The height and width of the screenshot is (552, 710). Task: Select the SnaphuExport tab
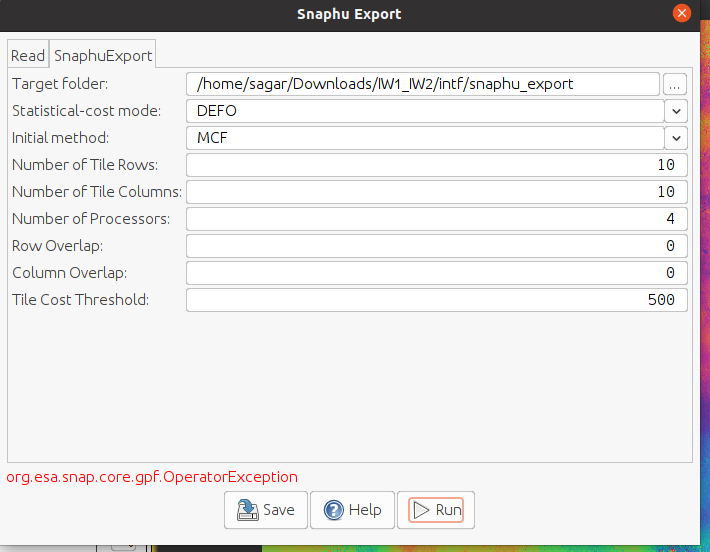[x=102, y=56]
